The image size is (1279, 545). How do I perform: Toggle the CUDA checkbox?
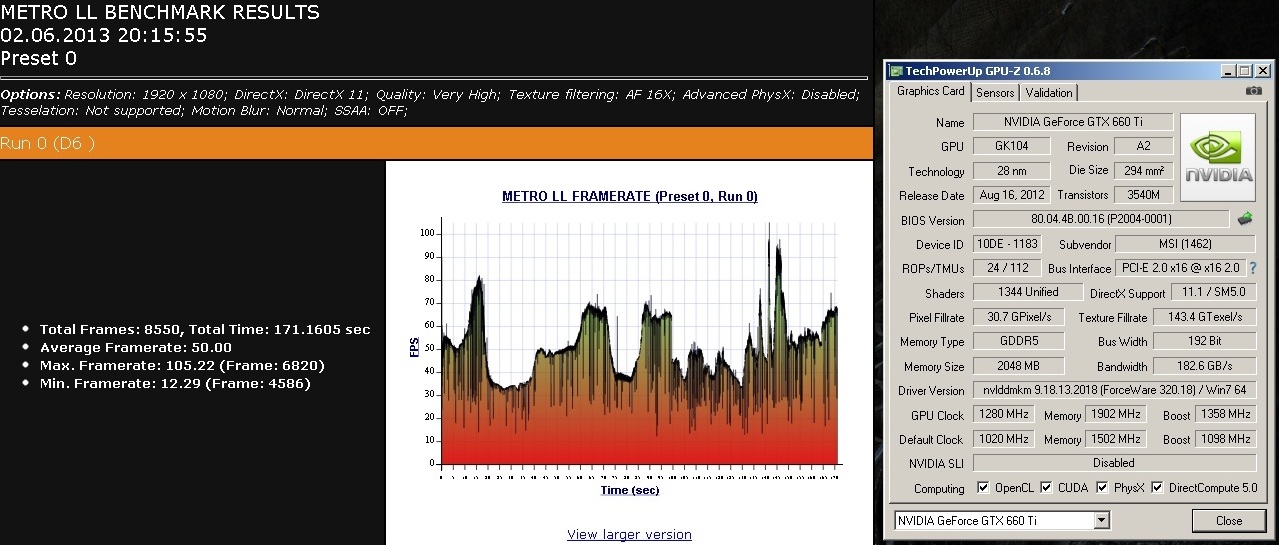click(x=1046, y=488)
